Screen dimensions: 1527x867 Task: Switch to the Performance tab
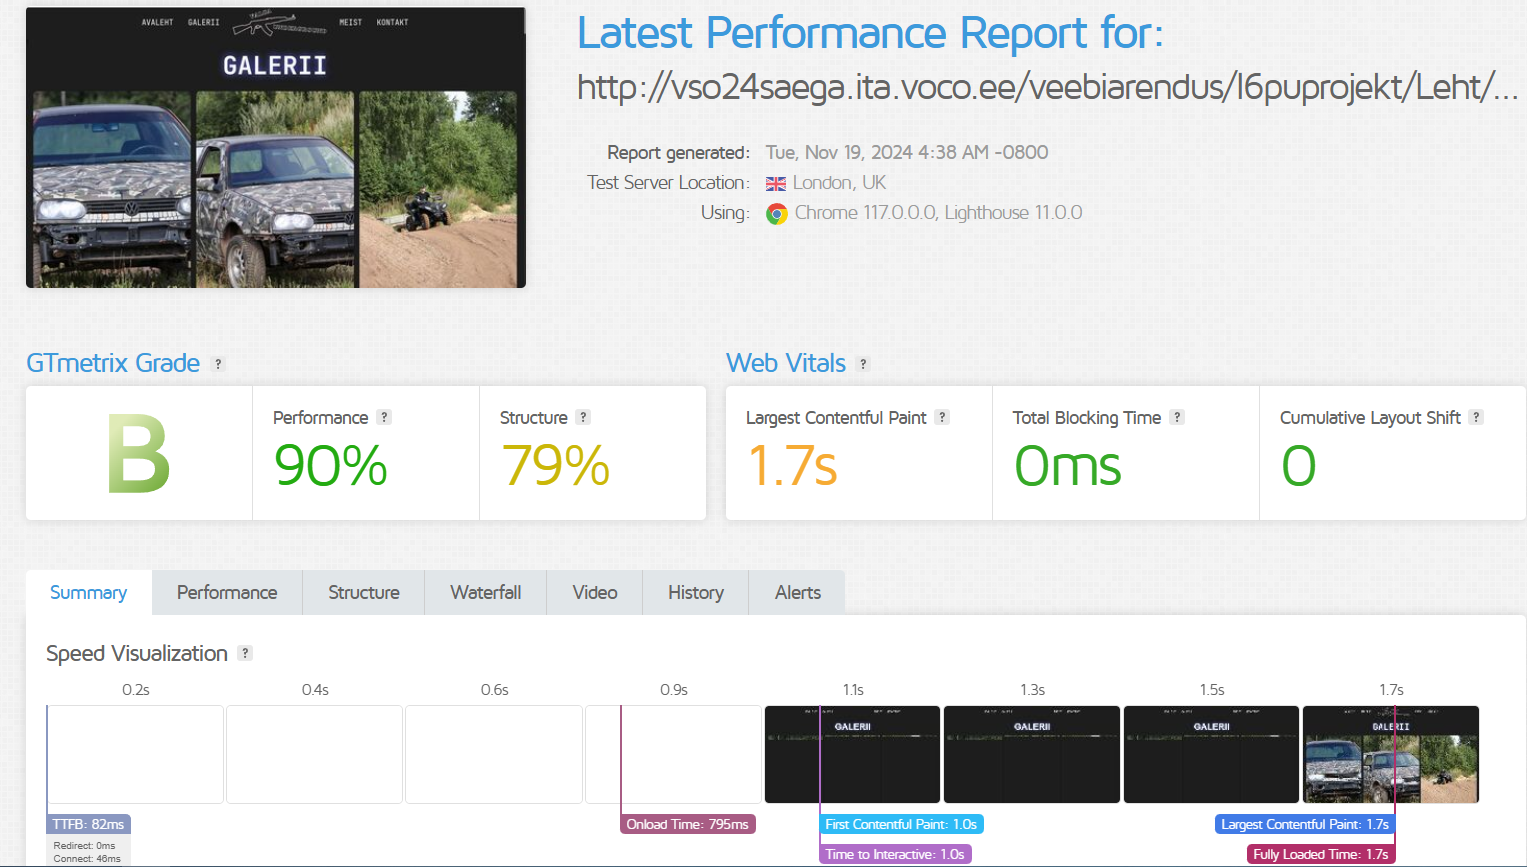(227, 593)
